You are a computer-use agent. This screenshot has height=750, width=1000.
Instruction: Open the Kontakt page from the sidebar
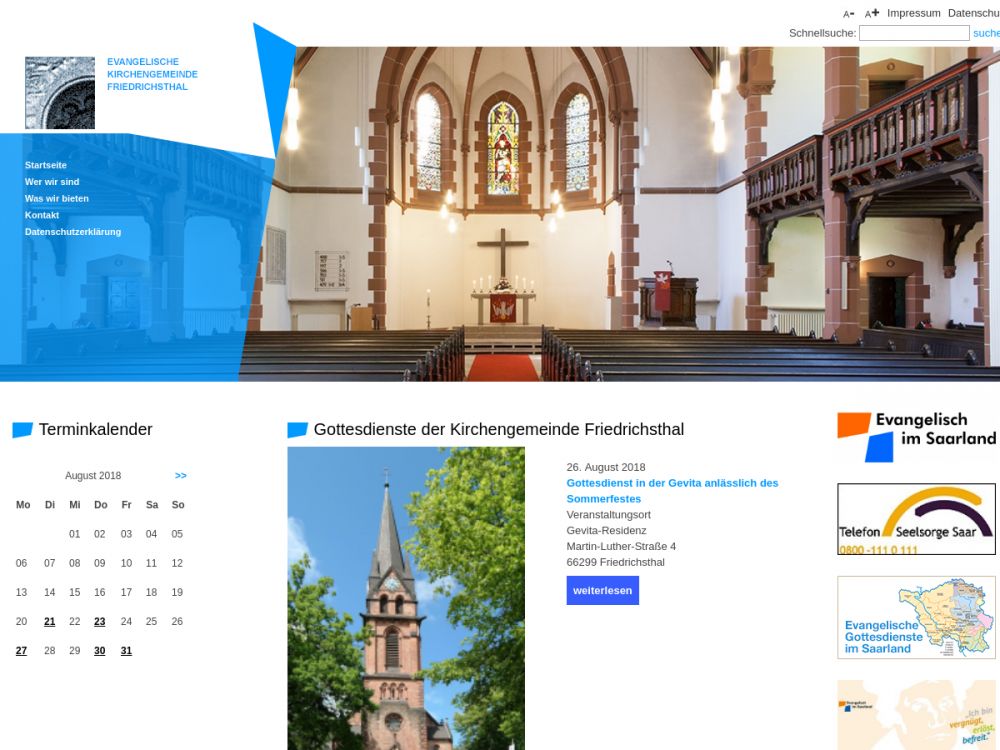pos(42,215)
